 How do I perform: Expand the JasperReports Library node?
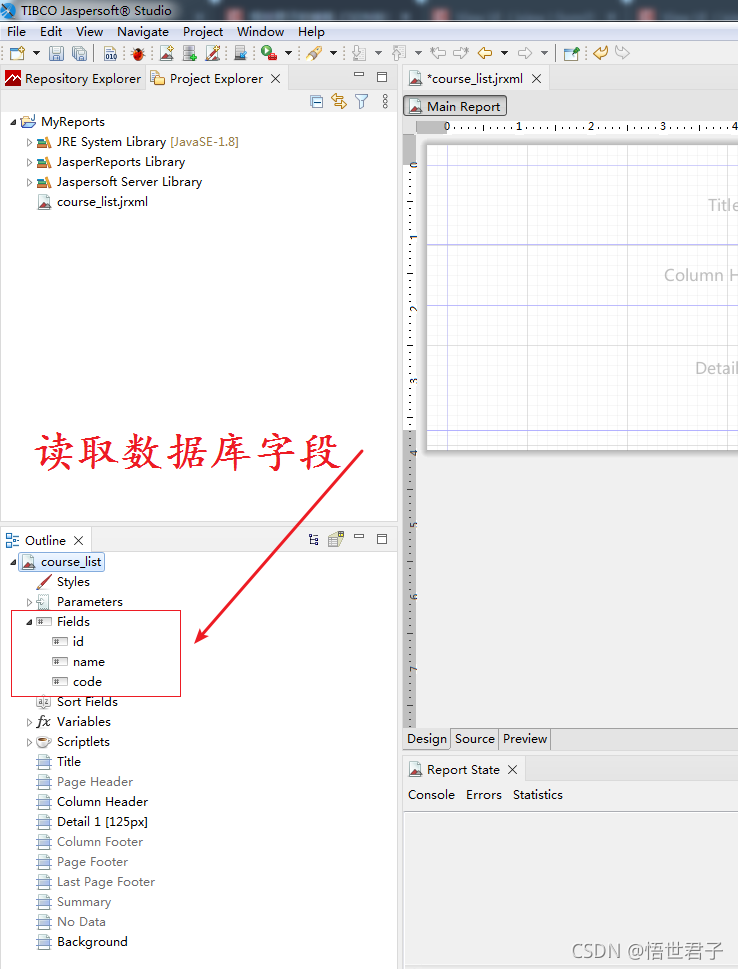(x=29, y=162)
